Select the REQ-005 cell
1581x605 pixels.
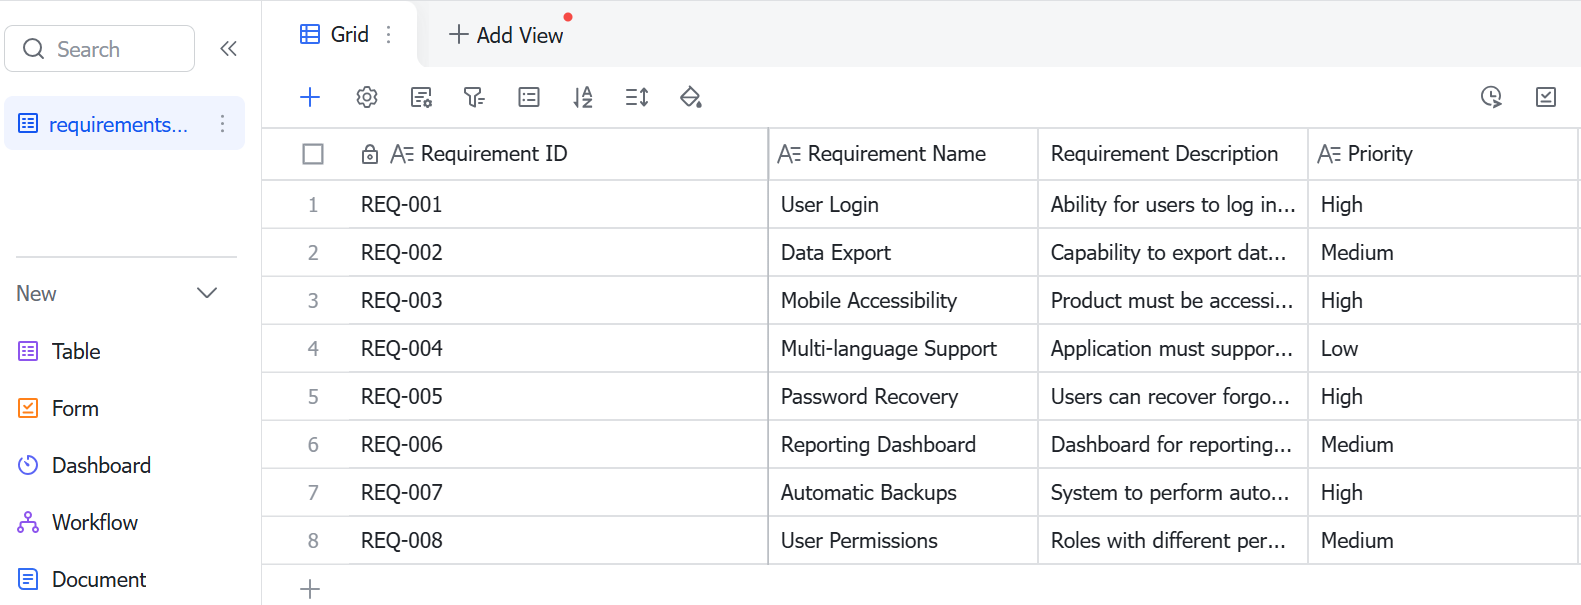coord(556,397)
